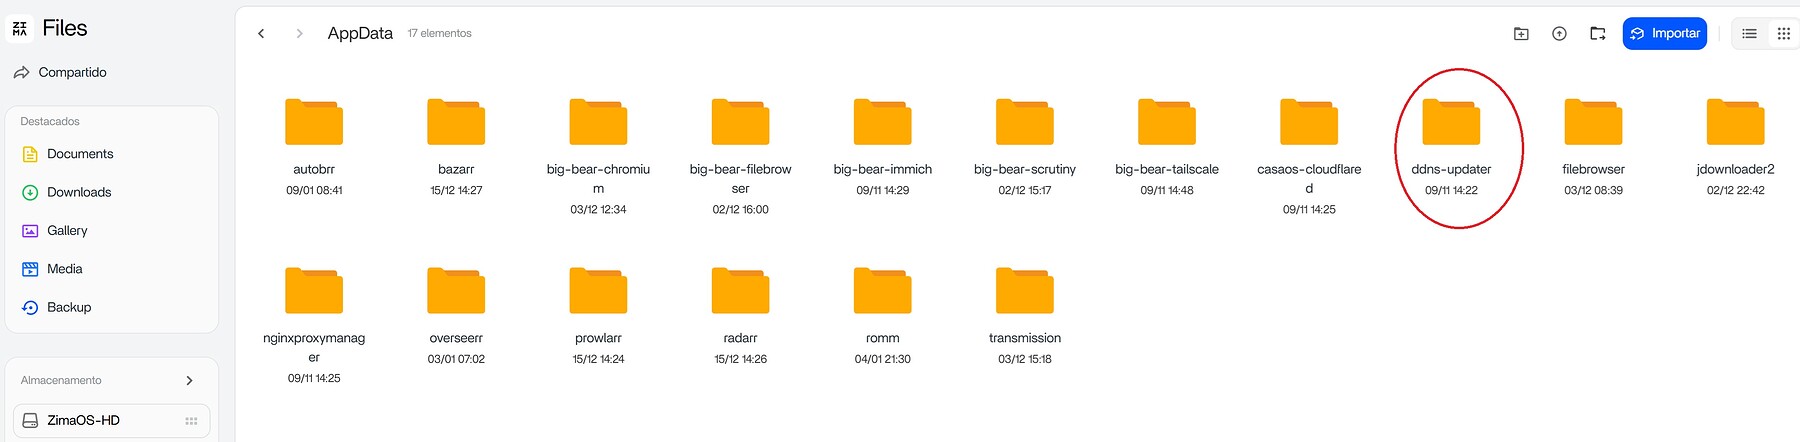Go forward with the right arrow
Image resolution: width=1800 pixels, height=442 pixels.
pos(299,34)
